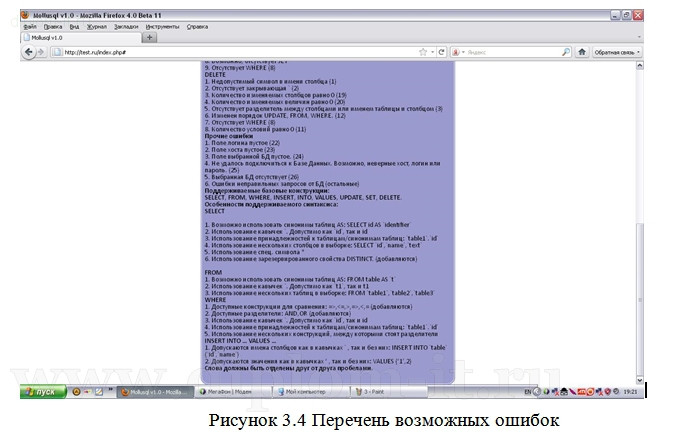
Task: Open a new tab with the plus button
Action: click(149, 38)
